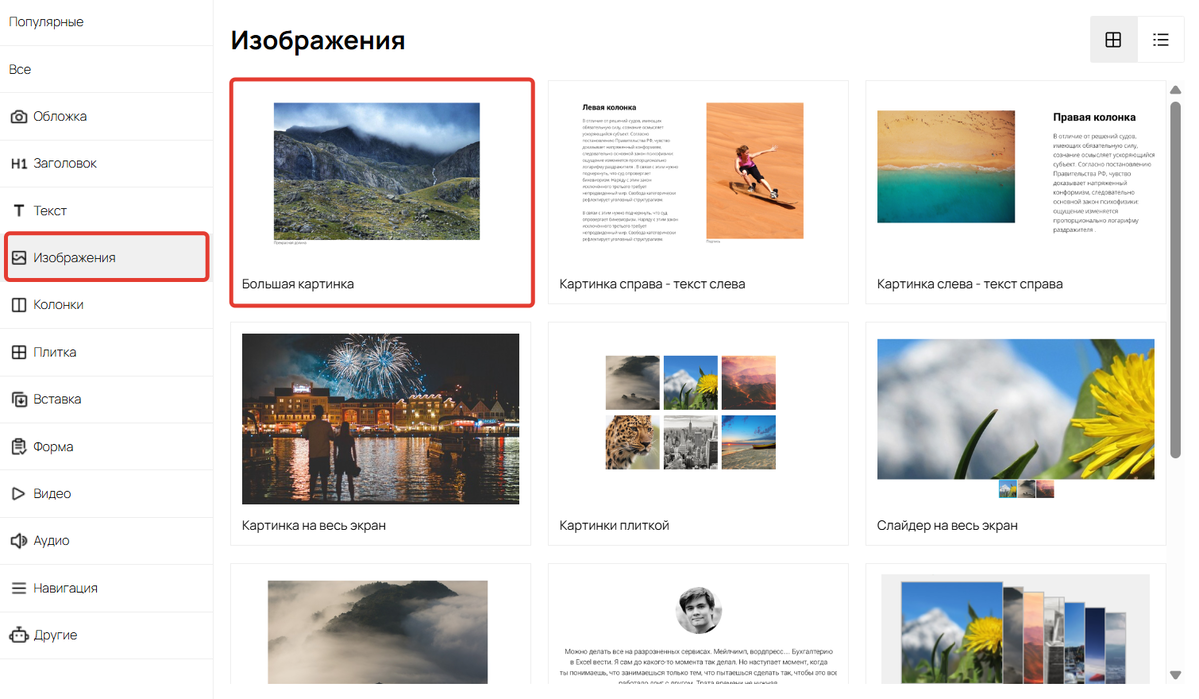Click the scrollbar down arrow
Image resolution: width=1199 pixels, height=699 pixels.
(1175, 675)
